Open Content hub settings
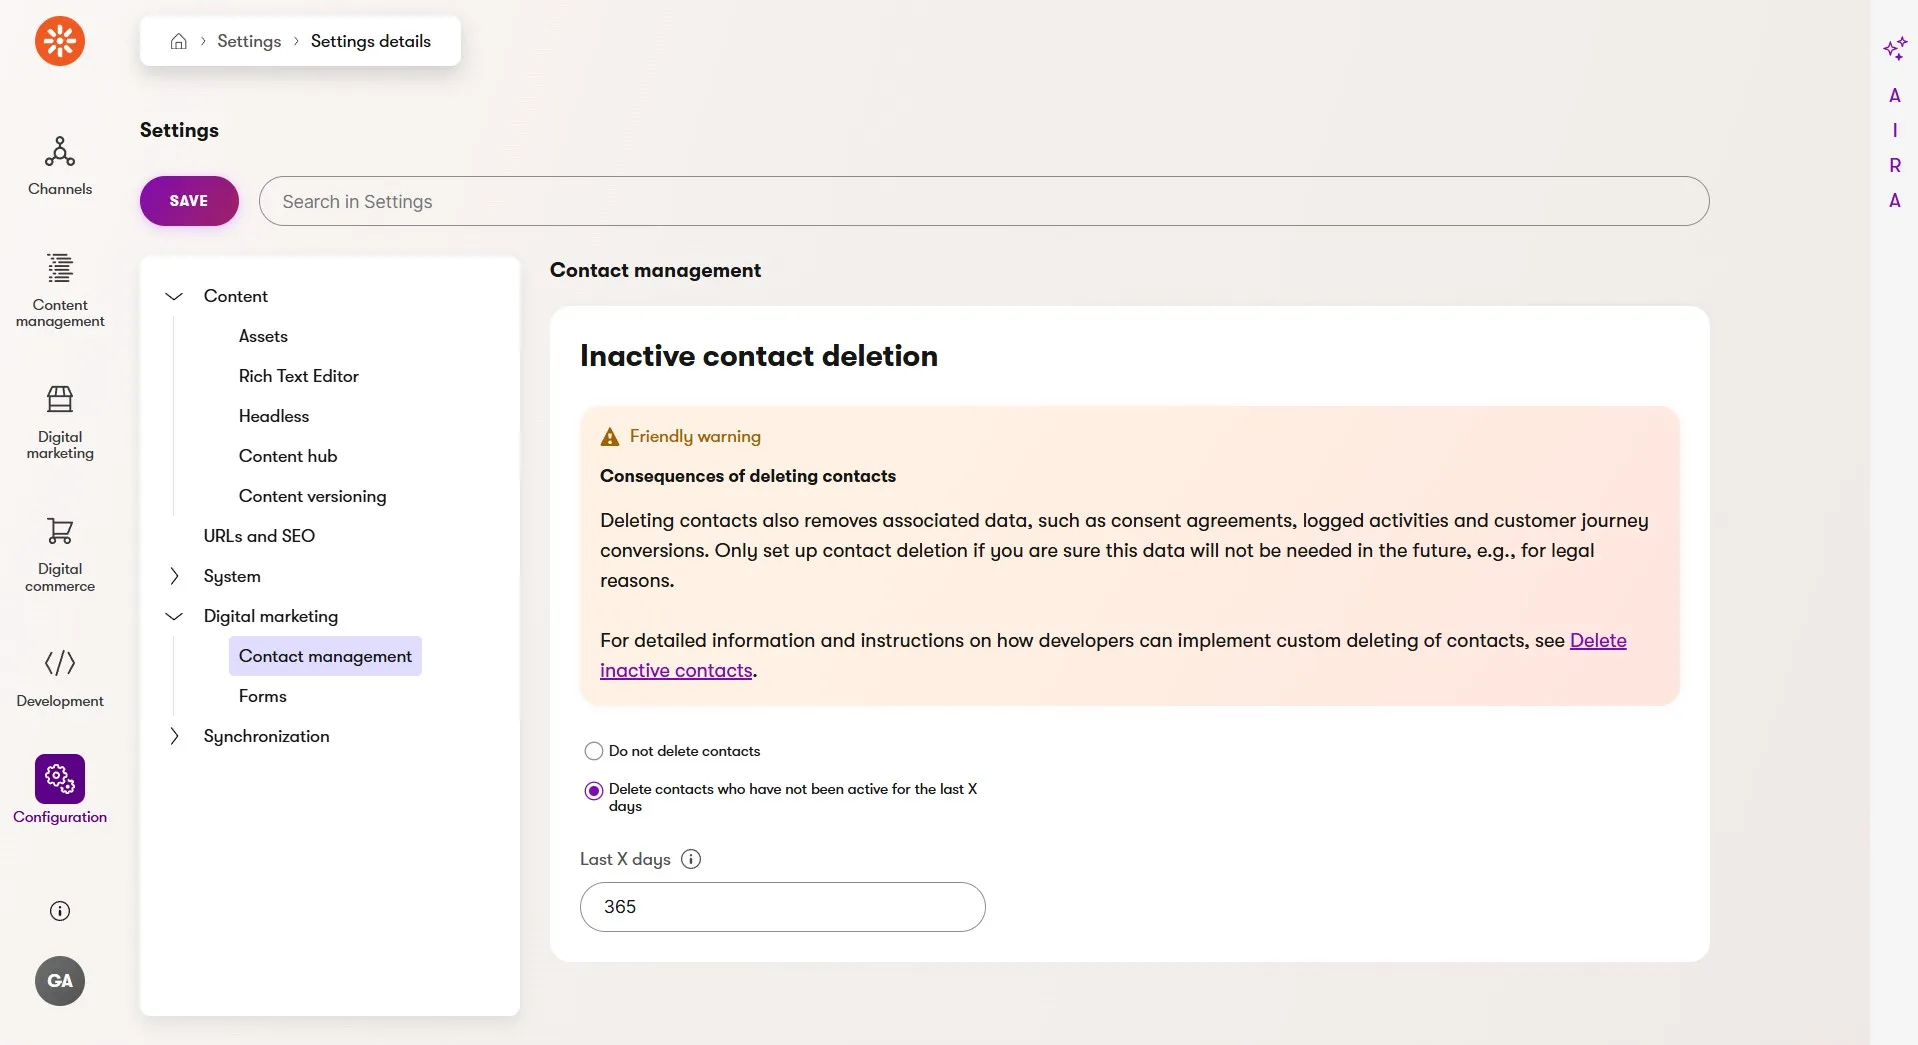Viewport: 1918px width, 1045px height. pos(288,456)
